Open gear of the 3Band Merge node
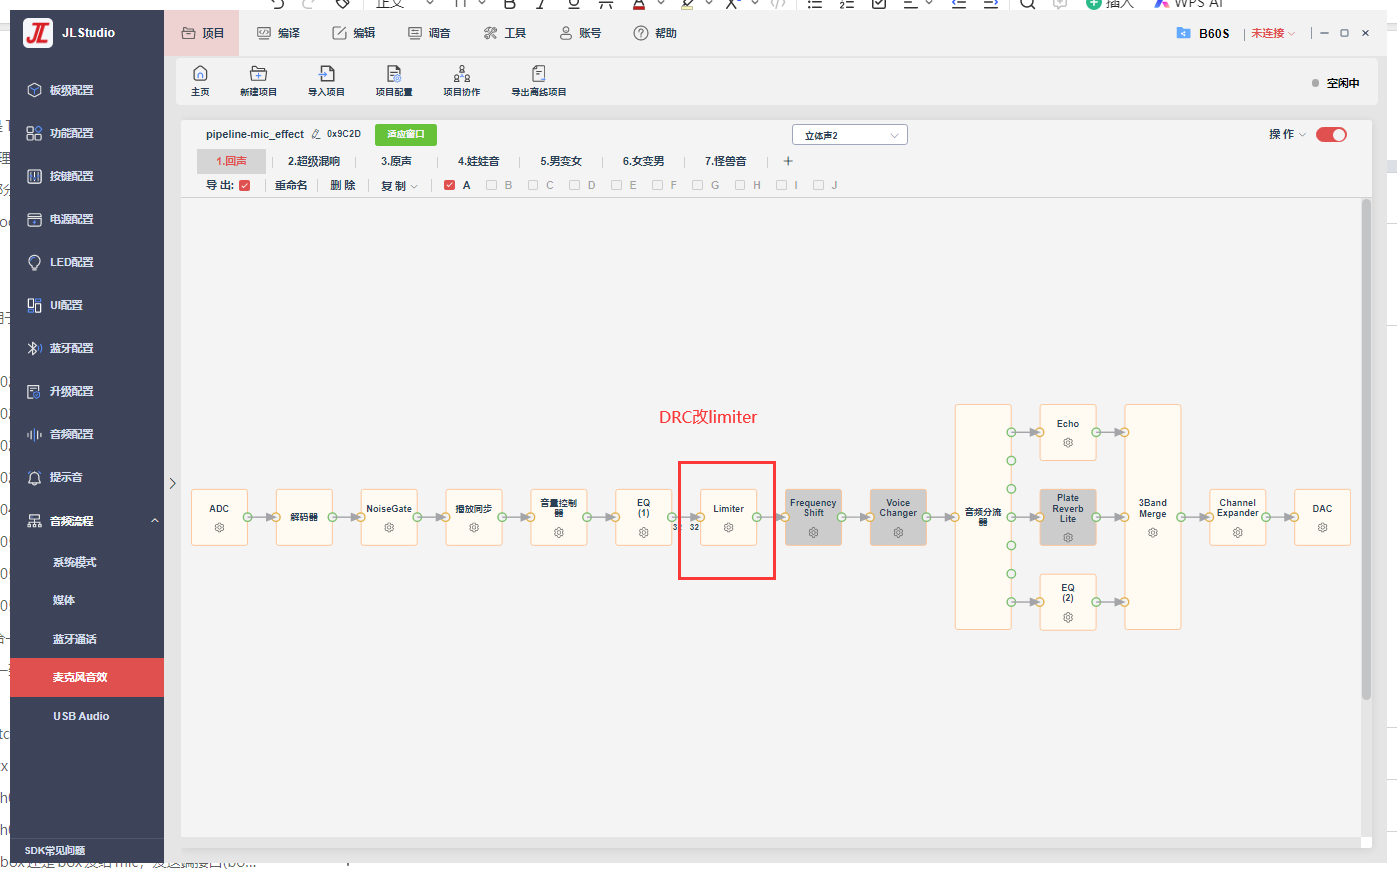 [1153, 533]
